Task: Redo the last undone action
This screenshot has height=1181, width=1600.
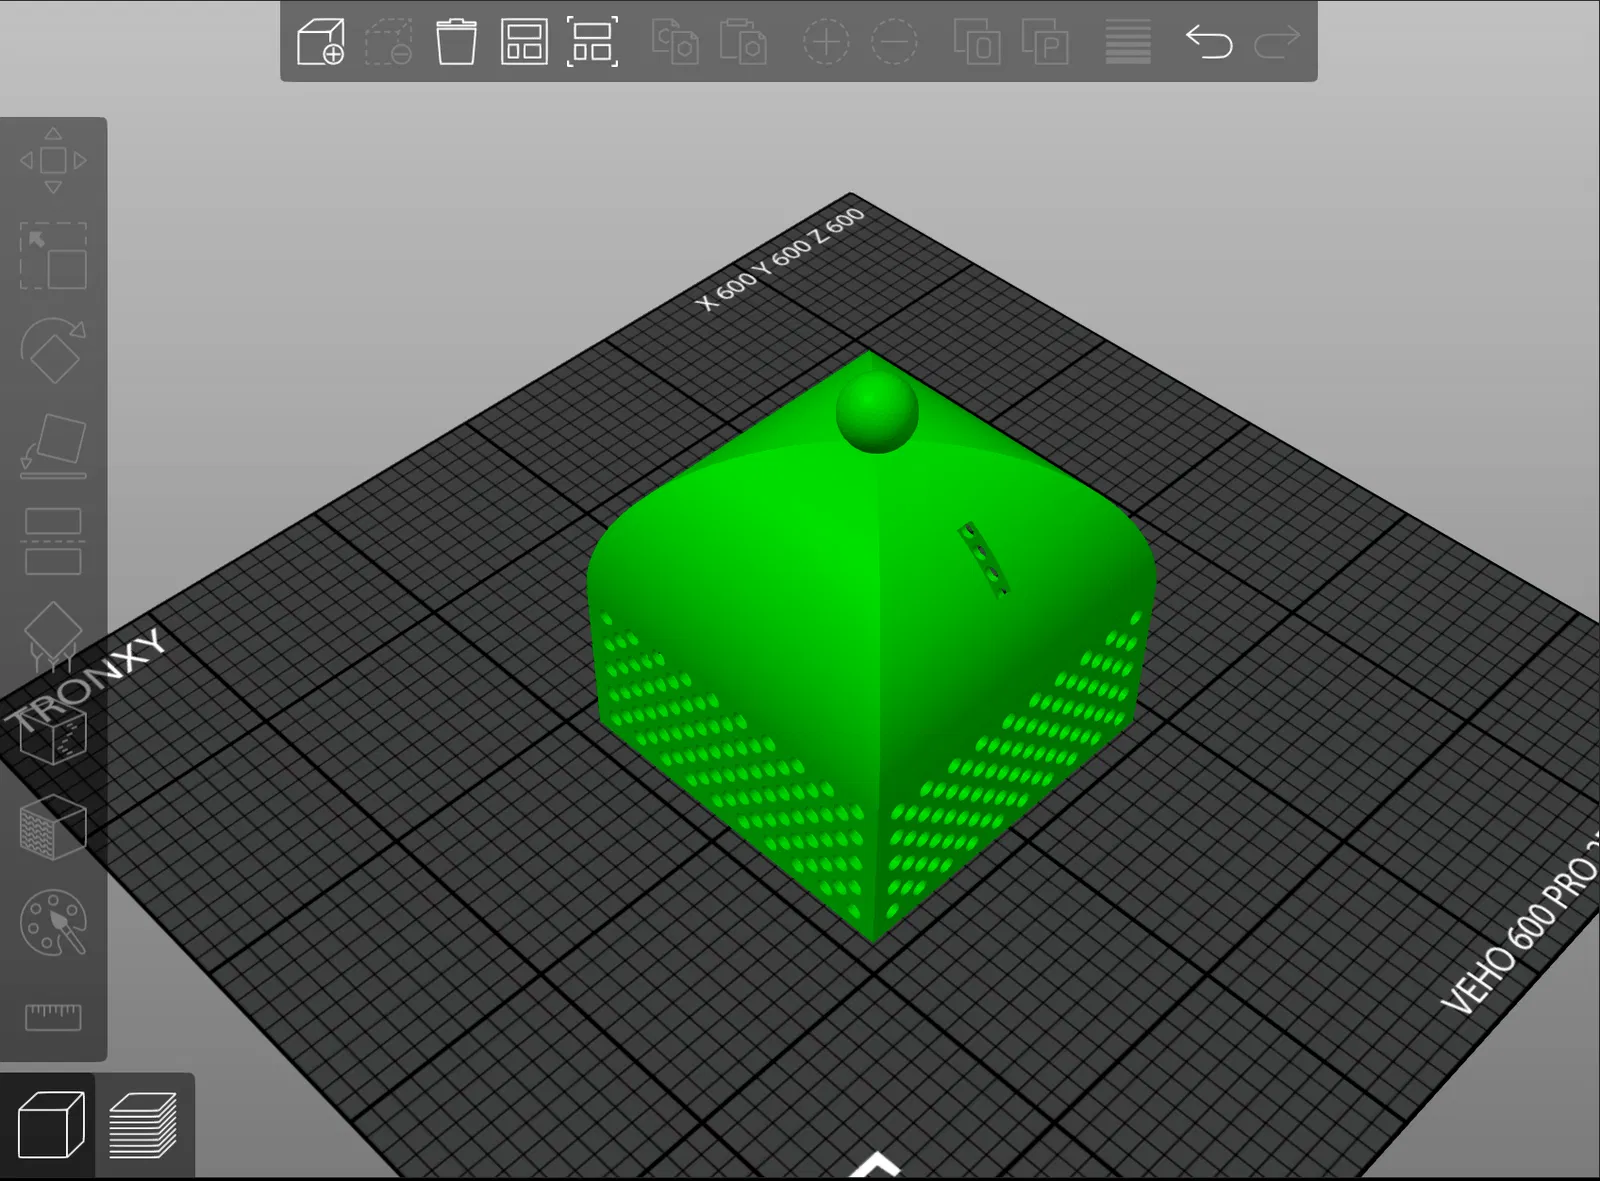Action: coord(1277,42)
